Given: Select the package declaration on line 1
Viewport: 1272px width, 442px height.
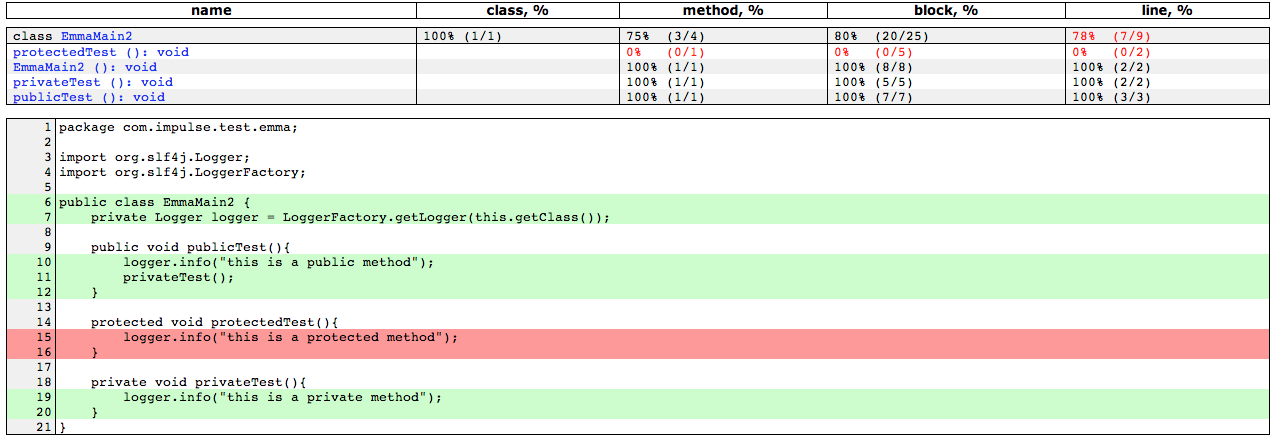Looking at the screenshot, I should pyautogui.click(x=178, y=127).
